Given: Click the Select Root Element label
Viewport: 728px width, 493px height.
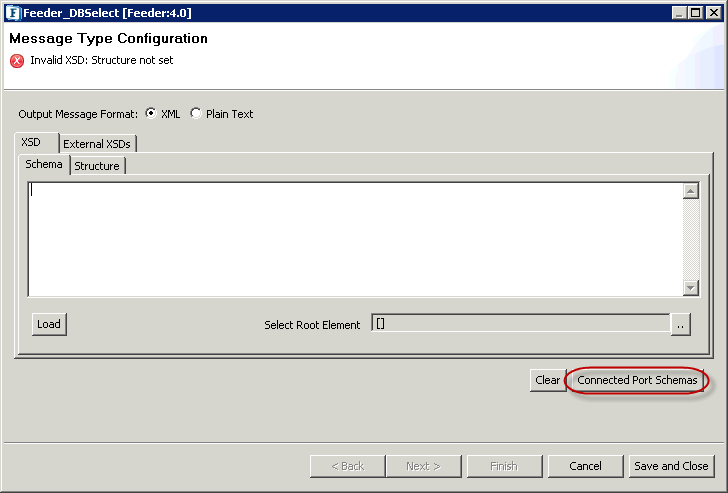Looking at the screenshot, I should point(312,325).
